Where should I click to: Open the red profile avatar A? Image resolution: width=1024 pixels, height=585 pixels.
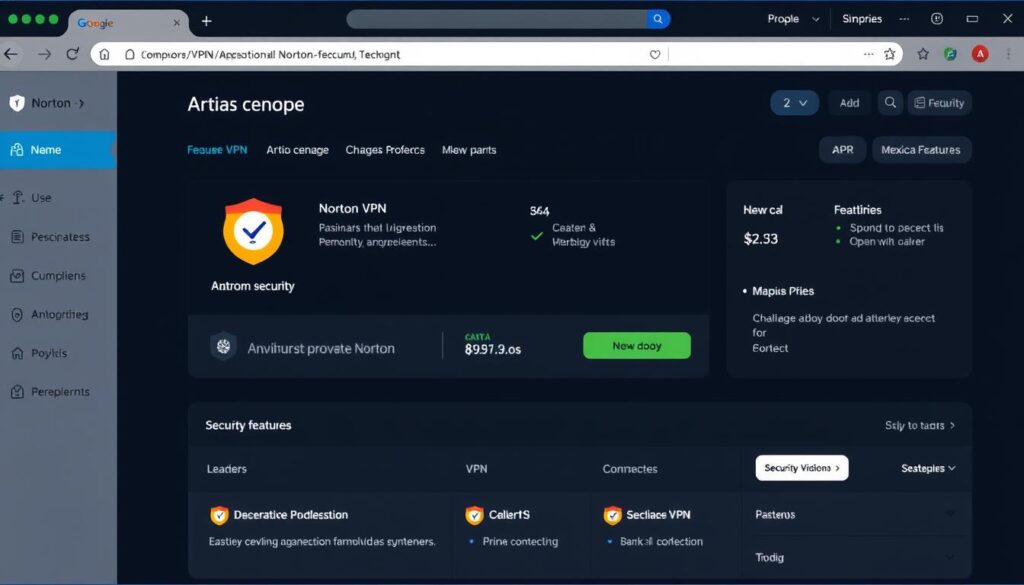click(x=980, y=54)
